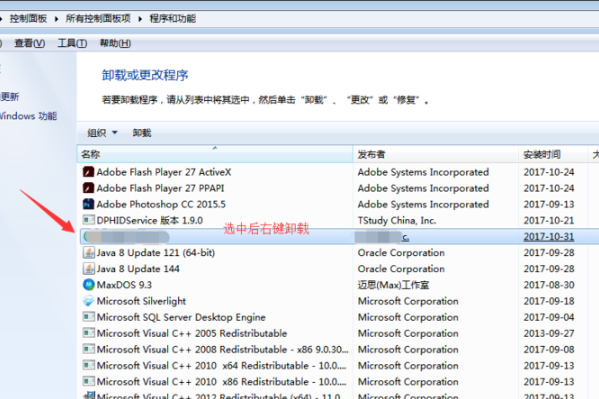
Task: Sort by the 发布者 column header
Action: 436,154
